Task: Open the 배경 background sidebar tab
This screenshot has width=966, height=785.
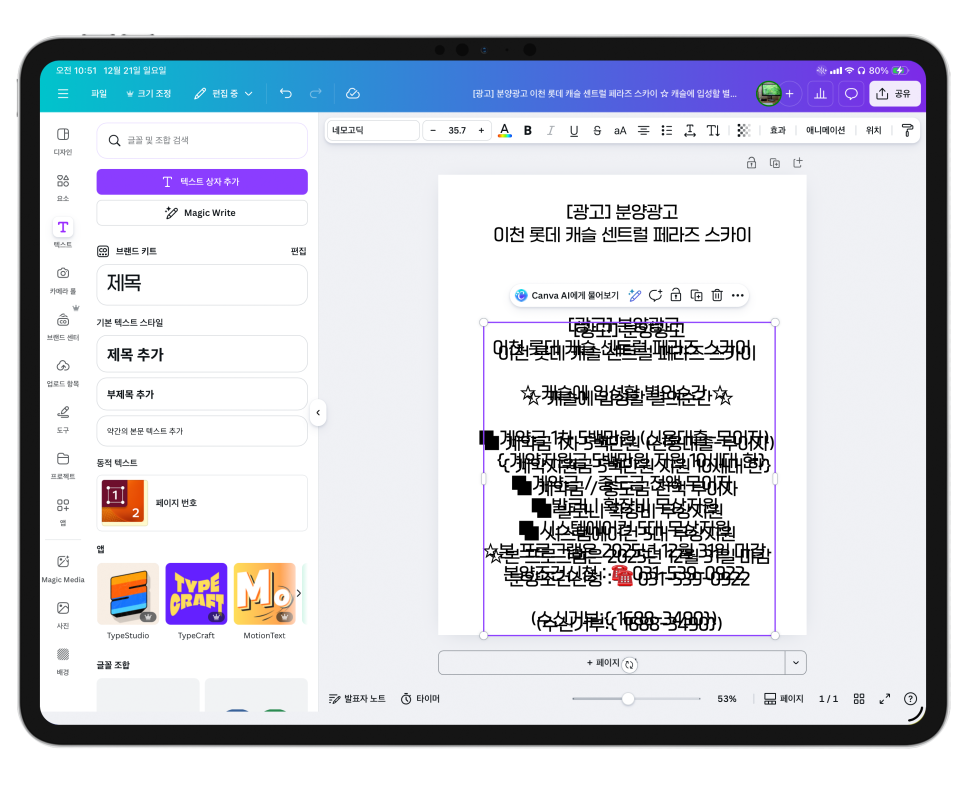Action: coord(63,661)
